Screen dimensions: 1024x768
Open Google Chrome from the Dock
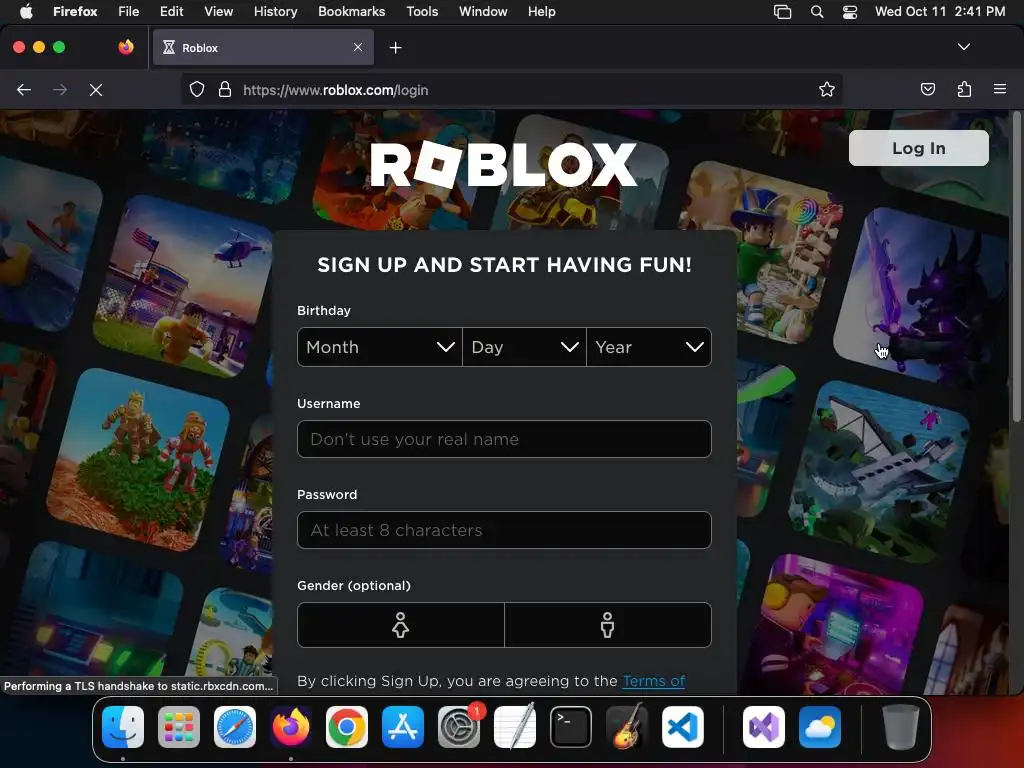click(x=347, y=727)
